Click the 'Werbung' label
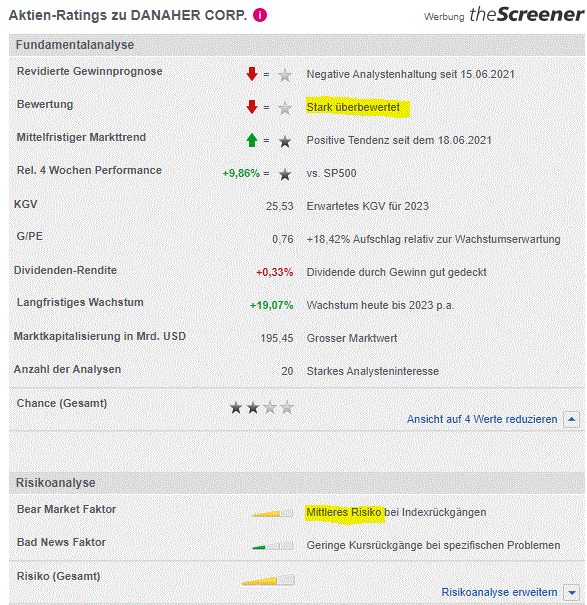The height and width of the screenshot is (605, 587). 444,17
